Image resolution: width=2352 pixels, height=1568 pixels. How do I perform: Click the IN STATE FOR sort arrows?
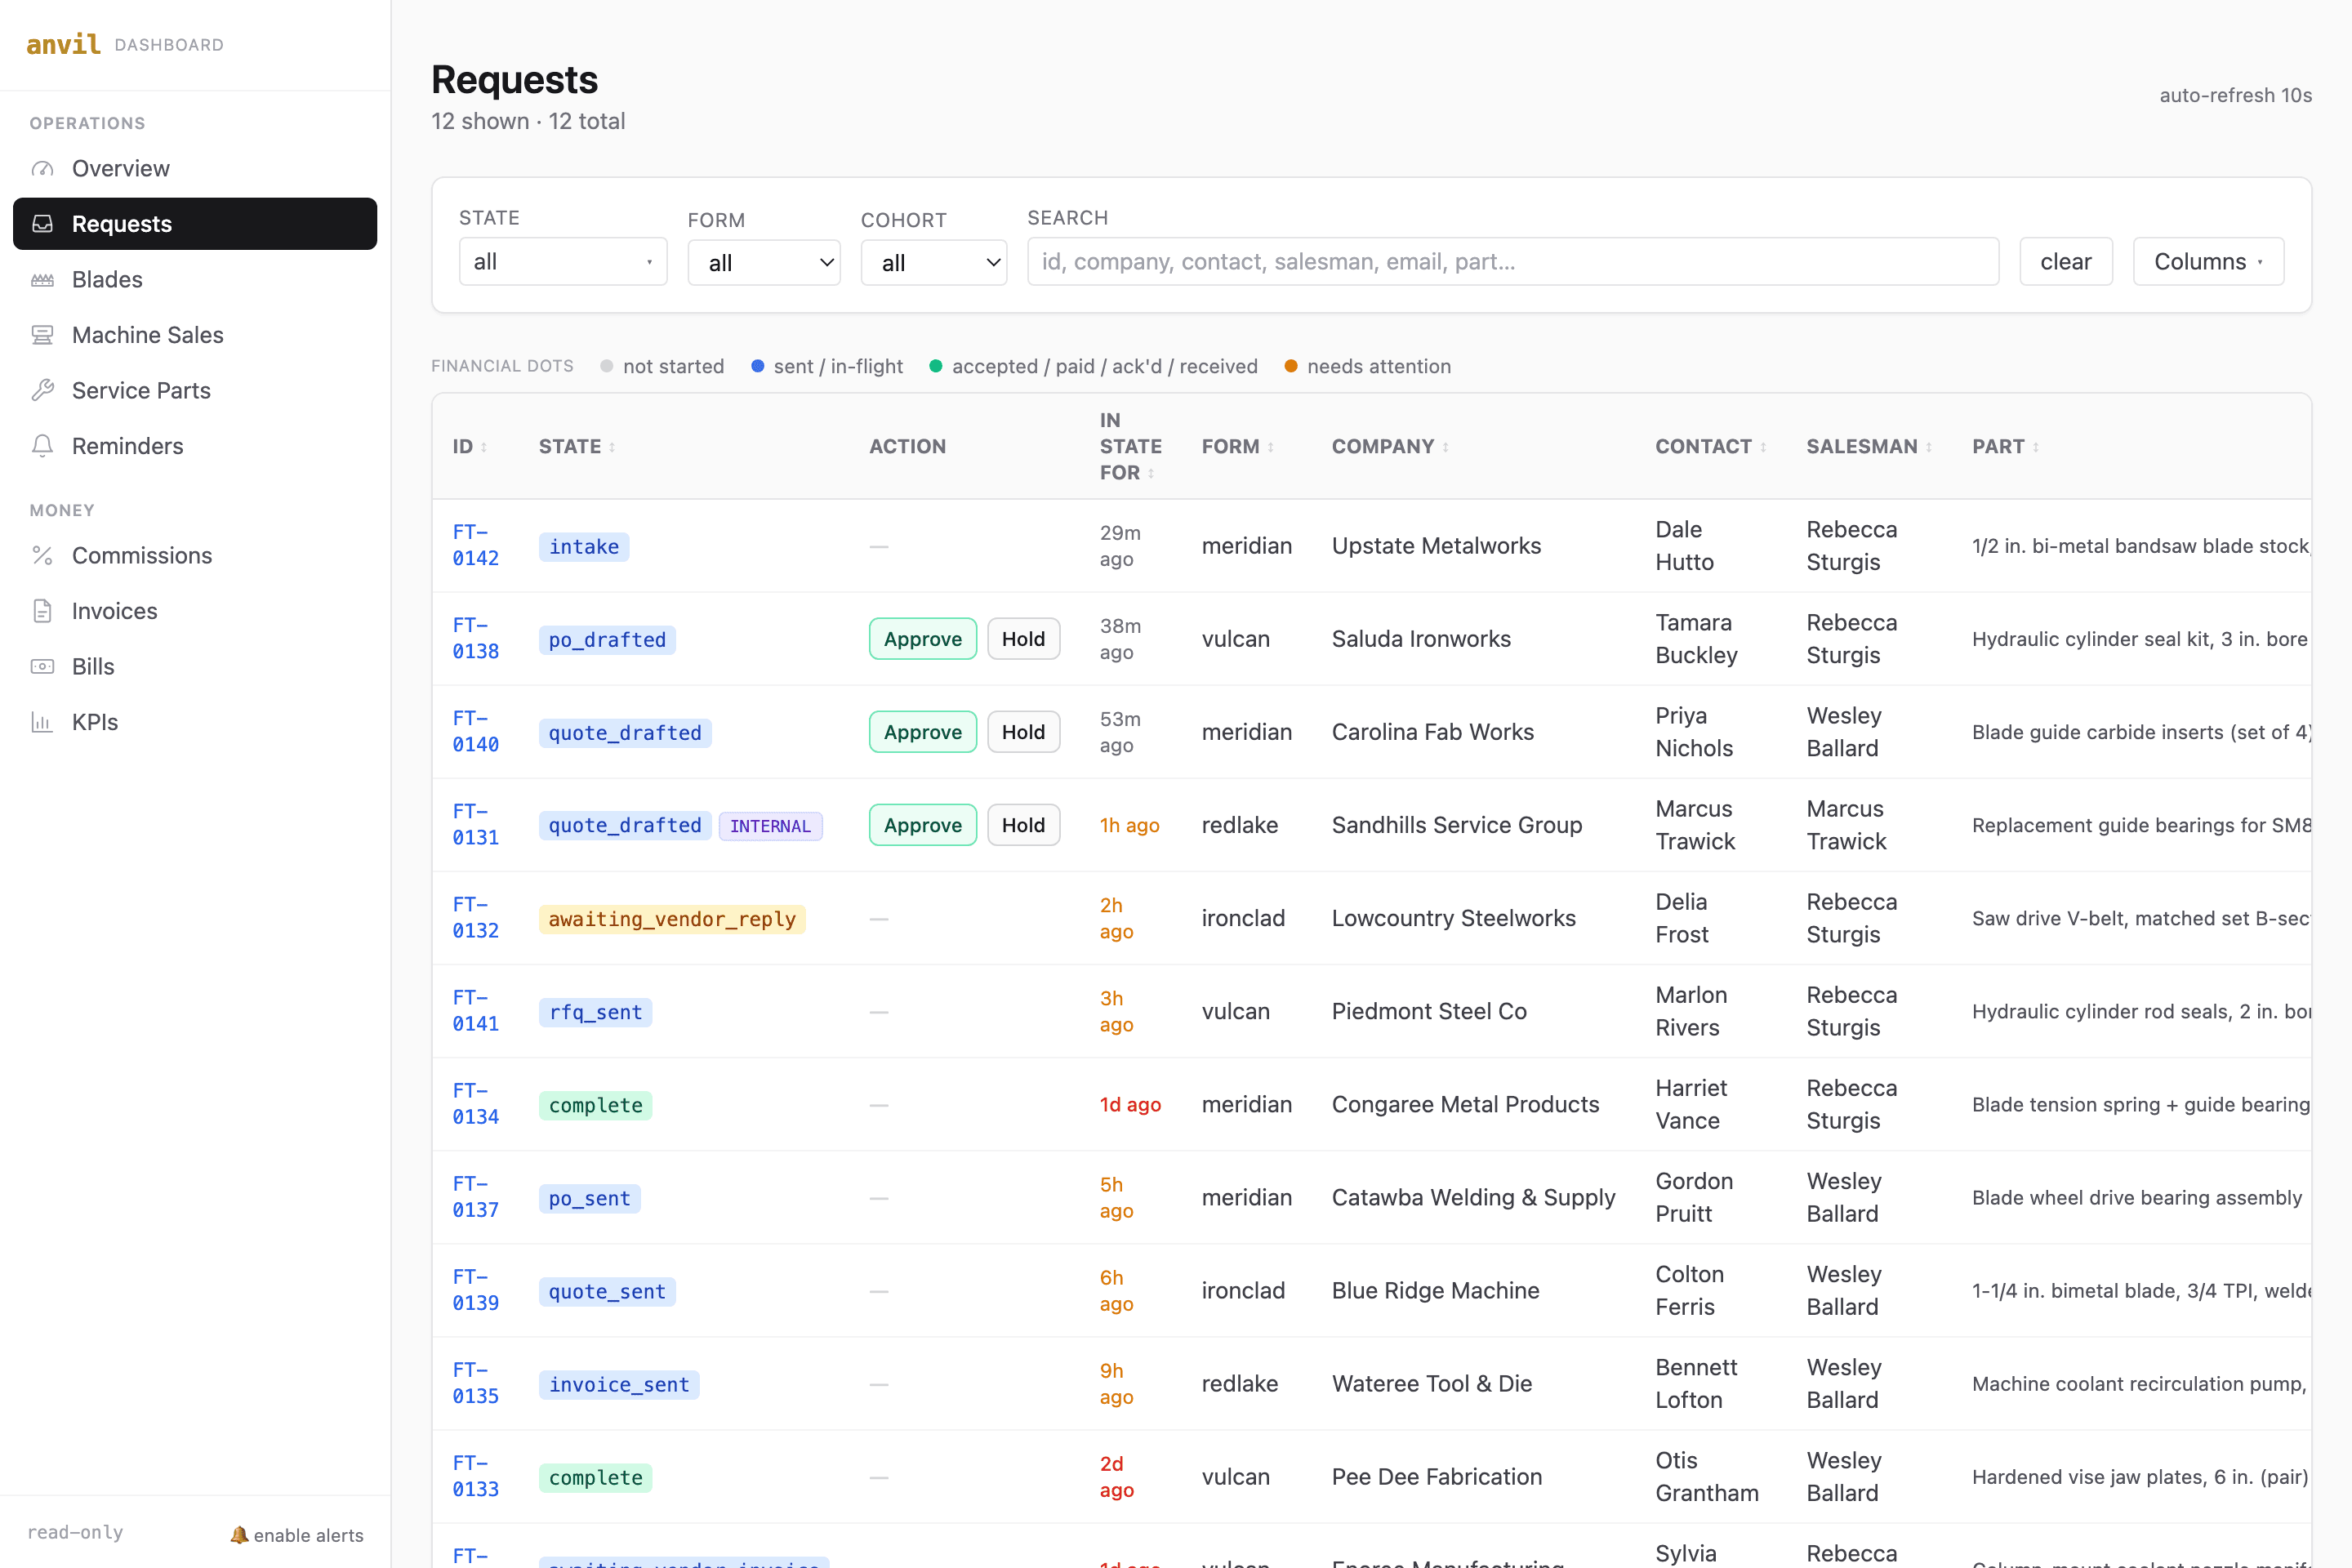(x=1151, y=473)
